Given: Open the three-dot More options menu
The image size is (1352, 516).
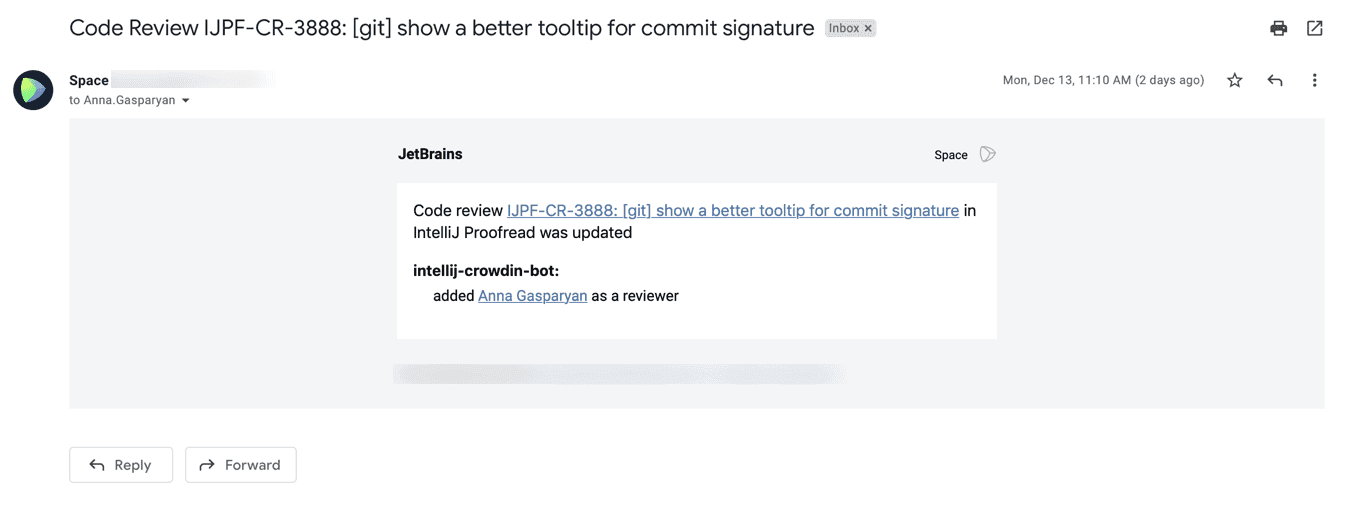Looking at the screenshot, I should (1314, 80).
